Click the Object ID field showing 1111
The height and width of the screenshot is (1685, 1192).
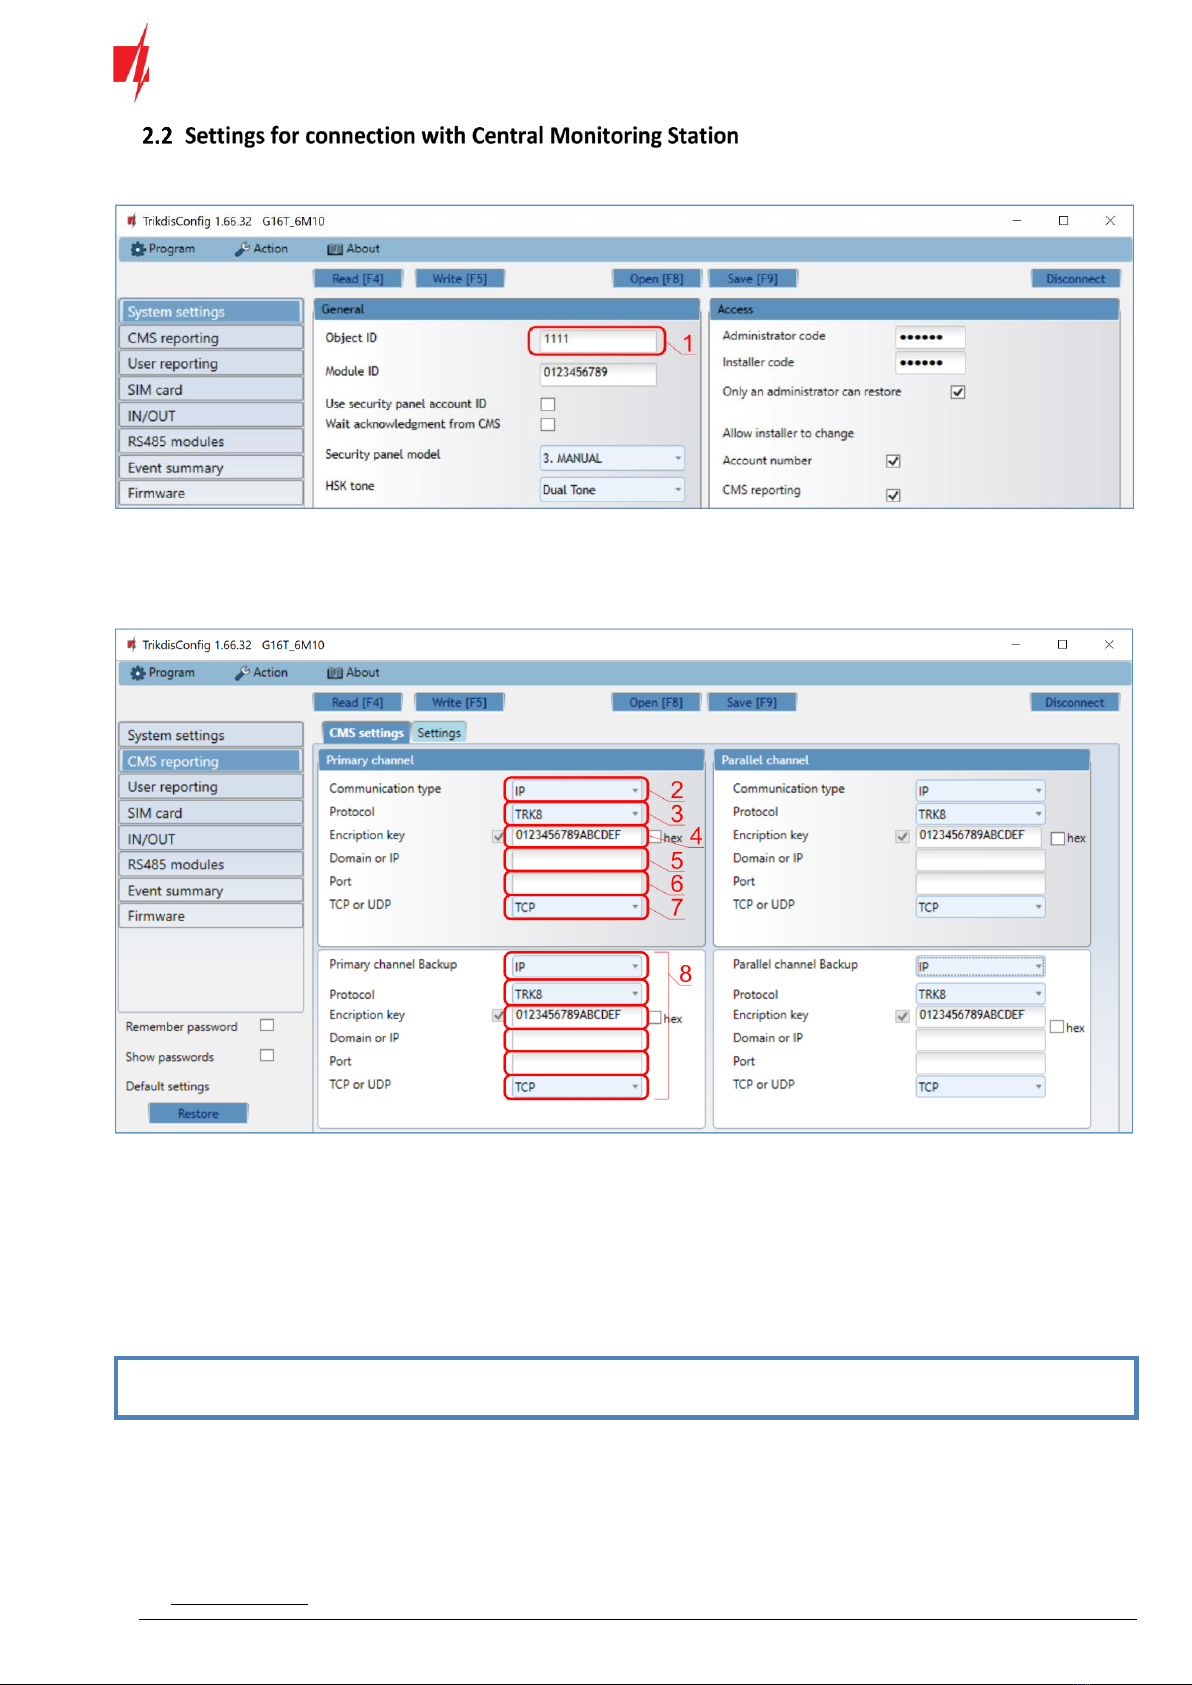click(x=598, y=340)
